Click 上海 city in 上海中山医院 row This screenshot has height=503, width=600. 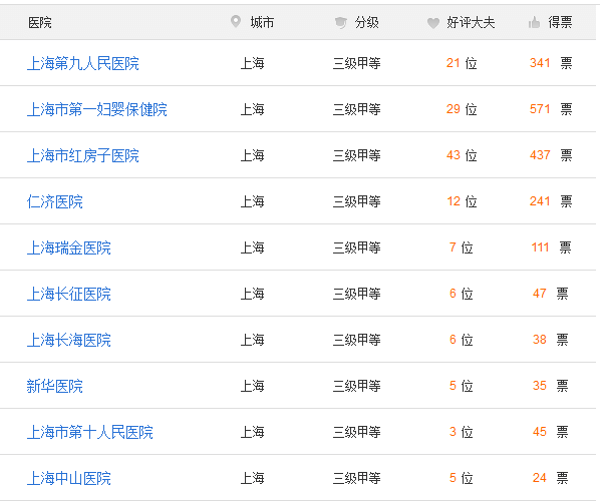[x=252, y=478]
